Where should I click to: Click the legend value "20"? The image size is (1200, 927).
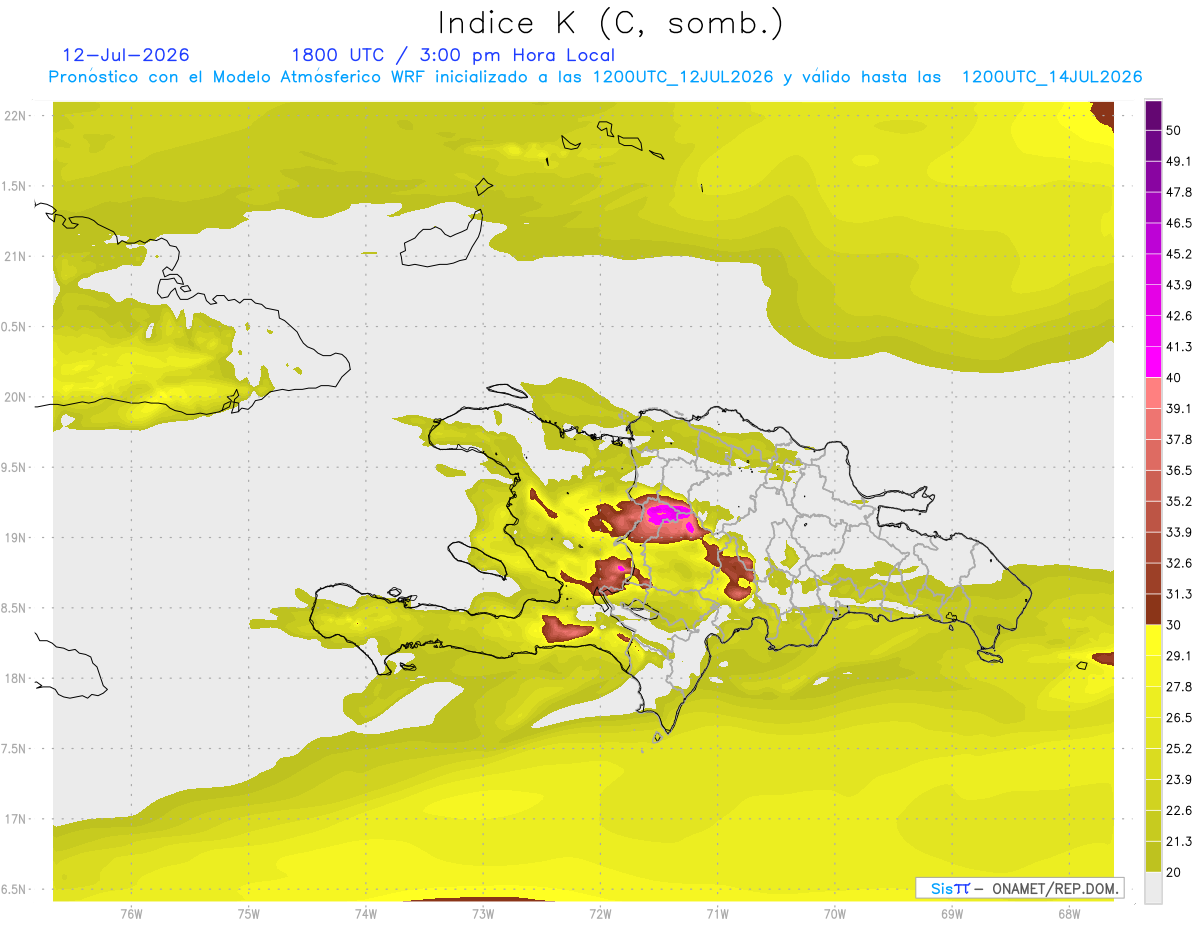[x=1174, y=873]
